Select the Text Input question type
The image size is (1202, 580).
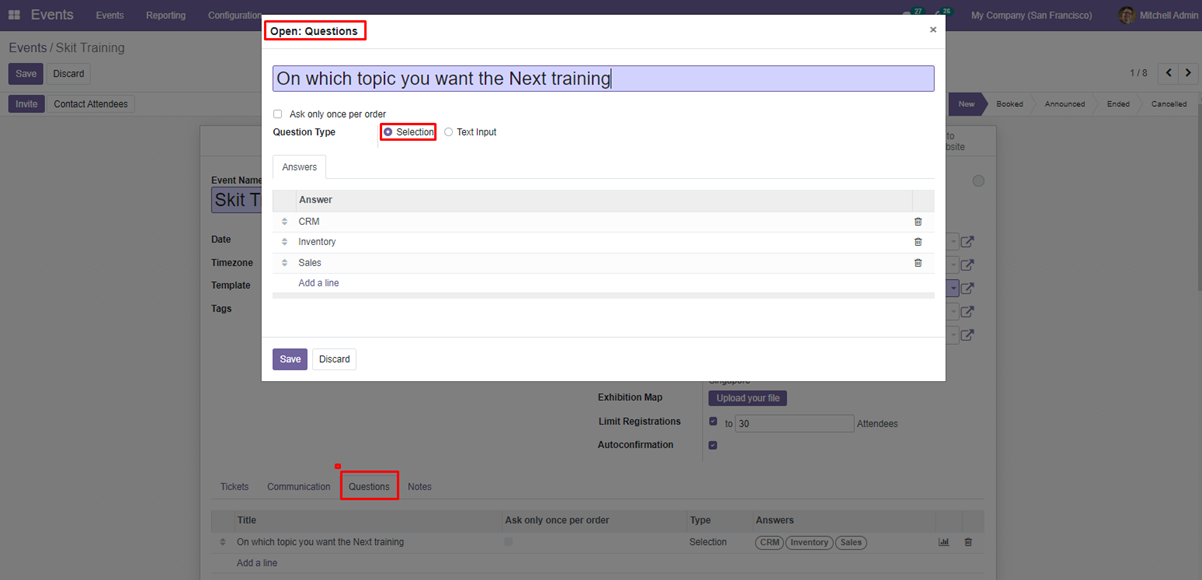[449, 132]
